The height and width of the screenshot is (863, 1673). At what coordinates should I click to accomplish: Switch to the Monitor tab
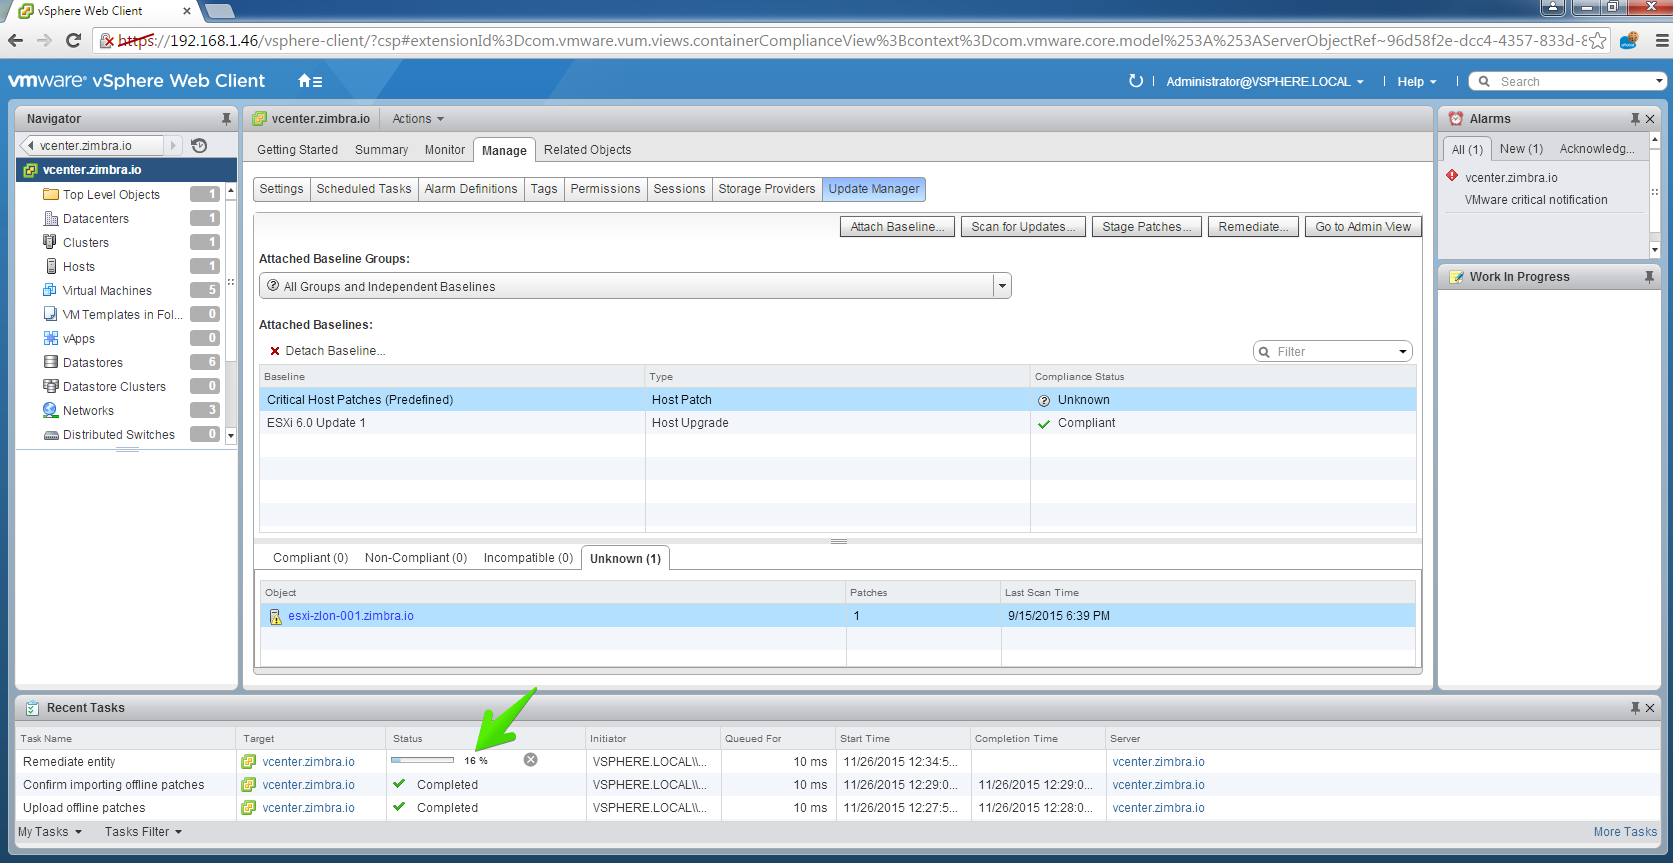coord(445,150)
